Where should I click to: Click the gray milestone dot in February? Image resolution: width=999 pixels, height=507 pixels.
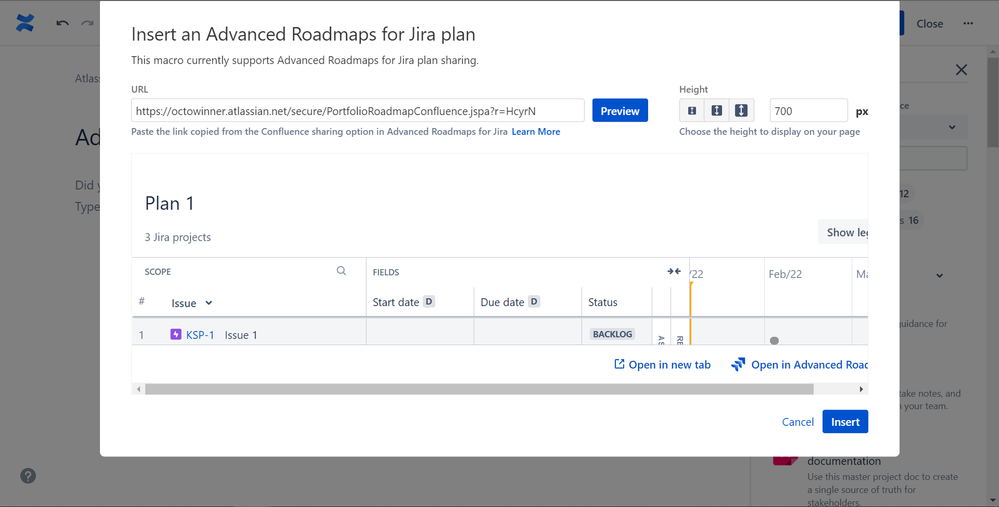[x=774, y=341]
